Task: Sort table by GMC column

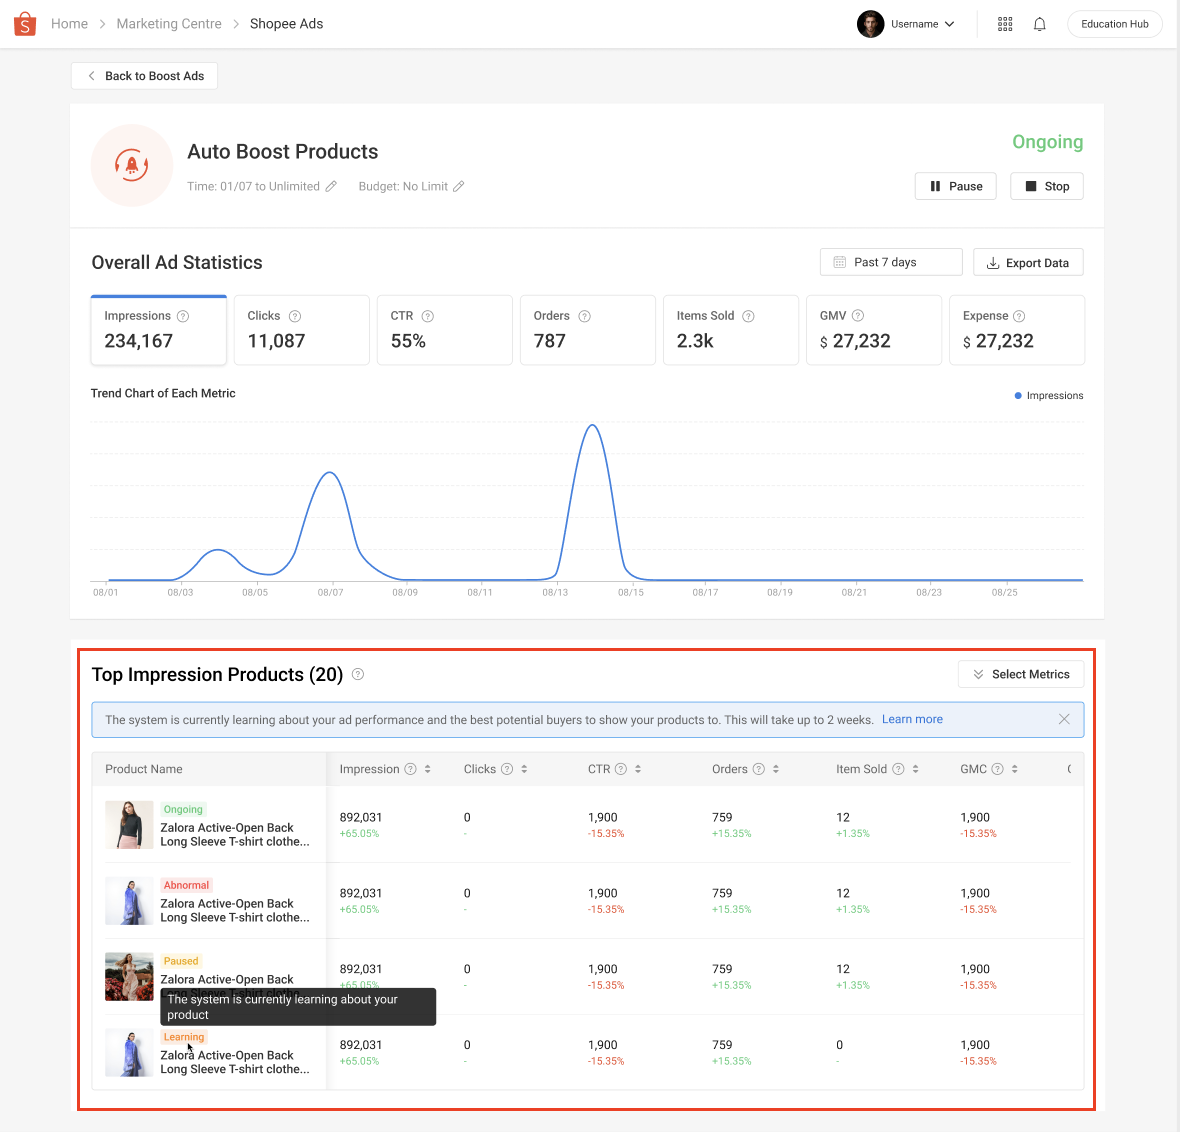Action: click(1014, 769)
